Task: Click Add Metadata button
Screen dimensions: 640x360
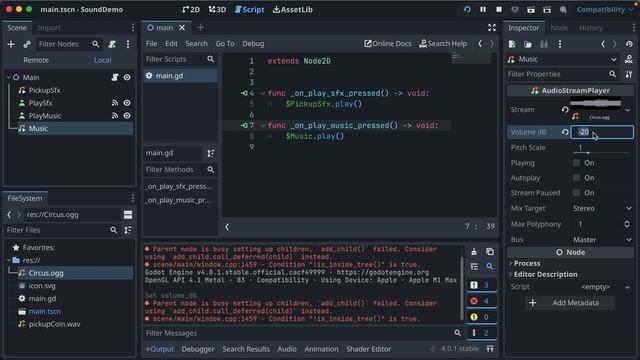Action: pos(570,303)
